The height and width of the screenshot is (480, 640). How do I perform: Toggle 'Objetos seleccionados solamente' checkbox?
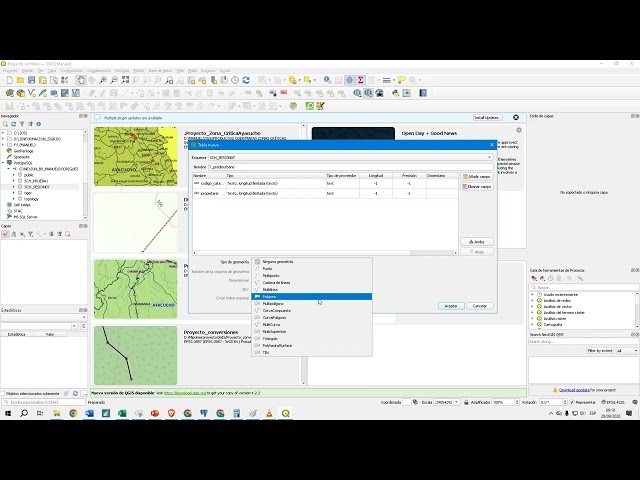[x=3, y=393]
